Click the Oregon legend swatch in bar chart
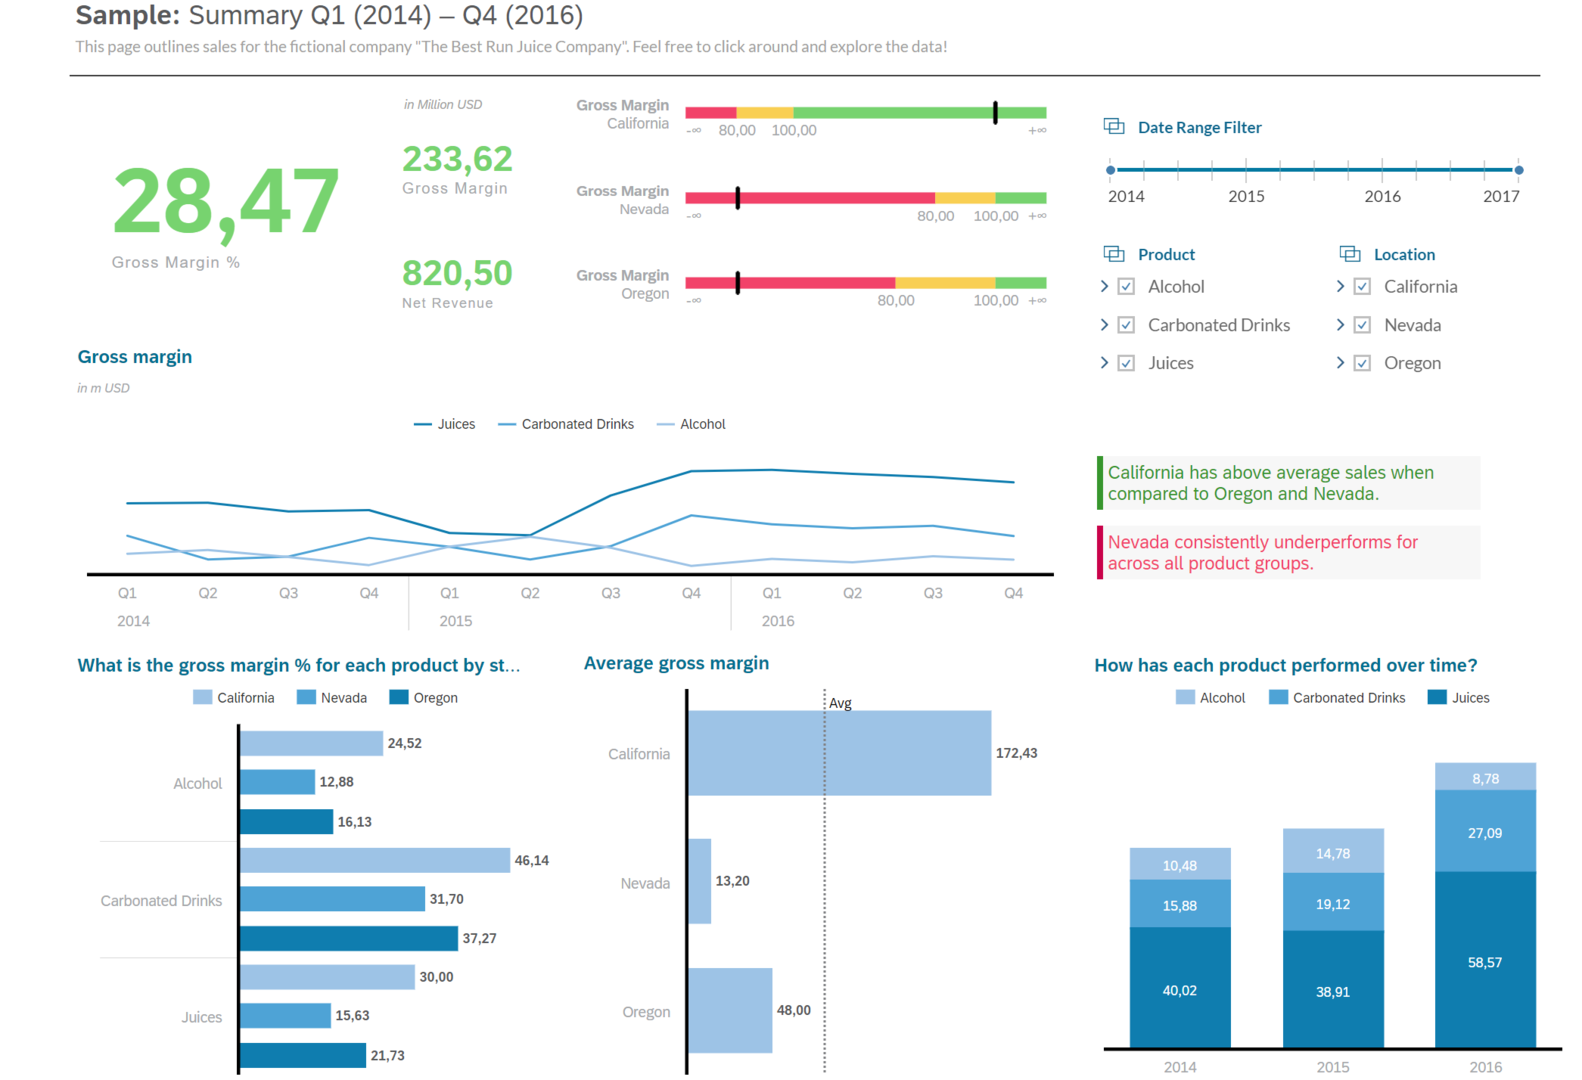 tap(399, 697)
